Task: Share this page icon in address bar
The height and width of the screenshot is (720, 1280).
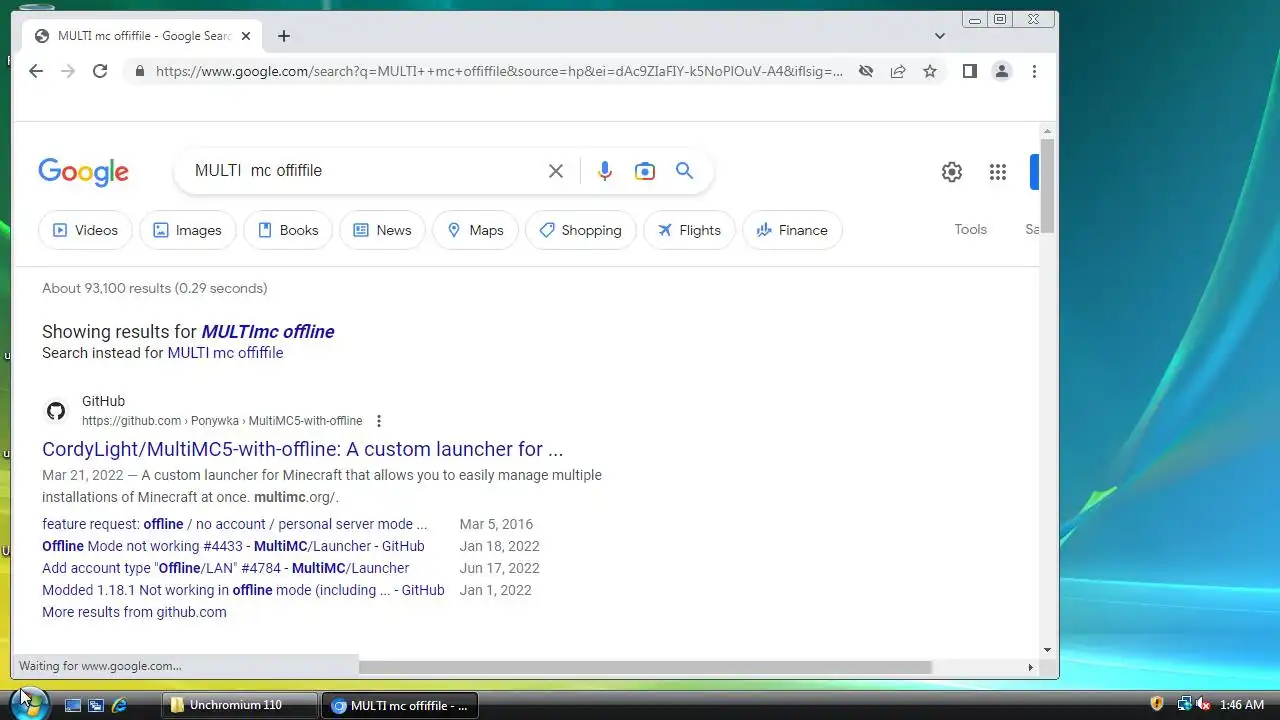Action: click(898, 71)
